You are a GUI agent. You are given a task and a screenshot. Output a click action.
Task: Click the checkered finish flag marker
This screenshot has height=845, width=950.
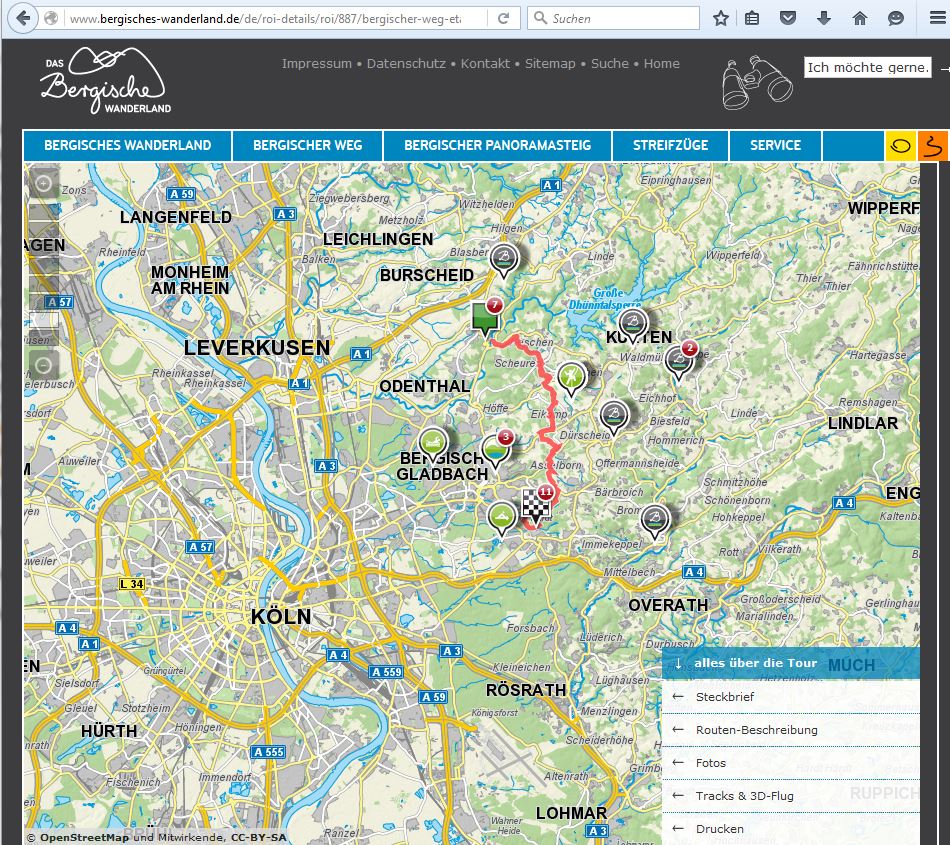[x=536, y=506]
